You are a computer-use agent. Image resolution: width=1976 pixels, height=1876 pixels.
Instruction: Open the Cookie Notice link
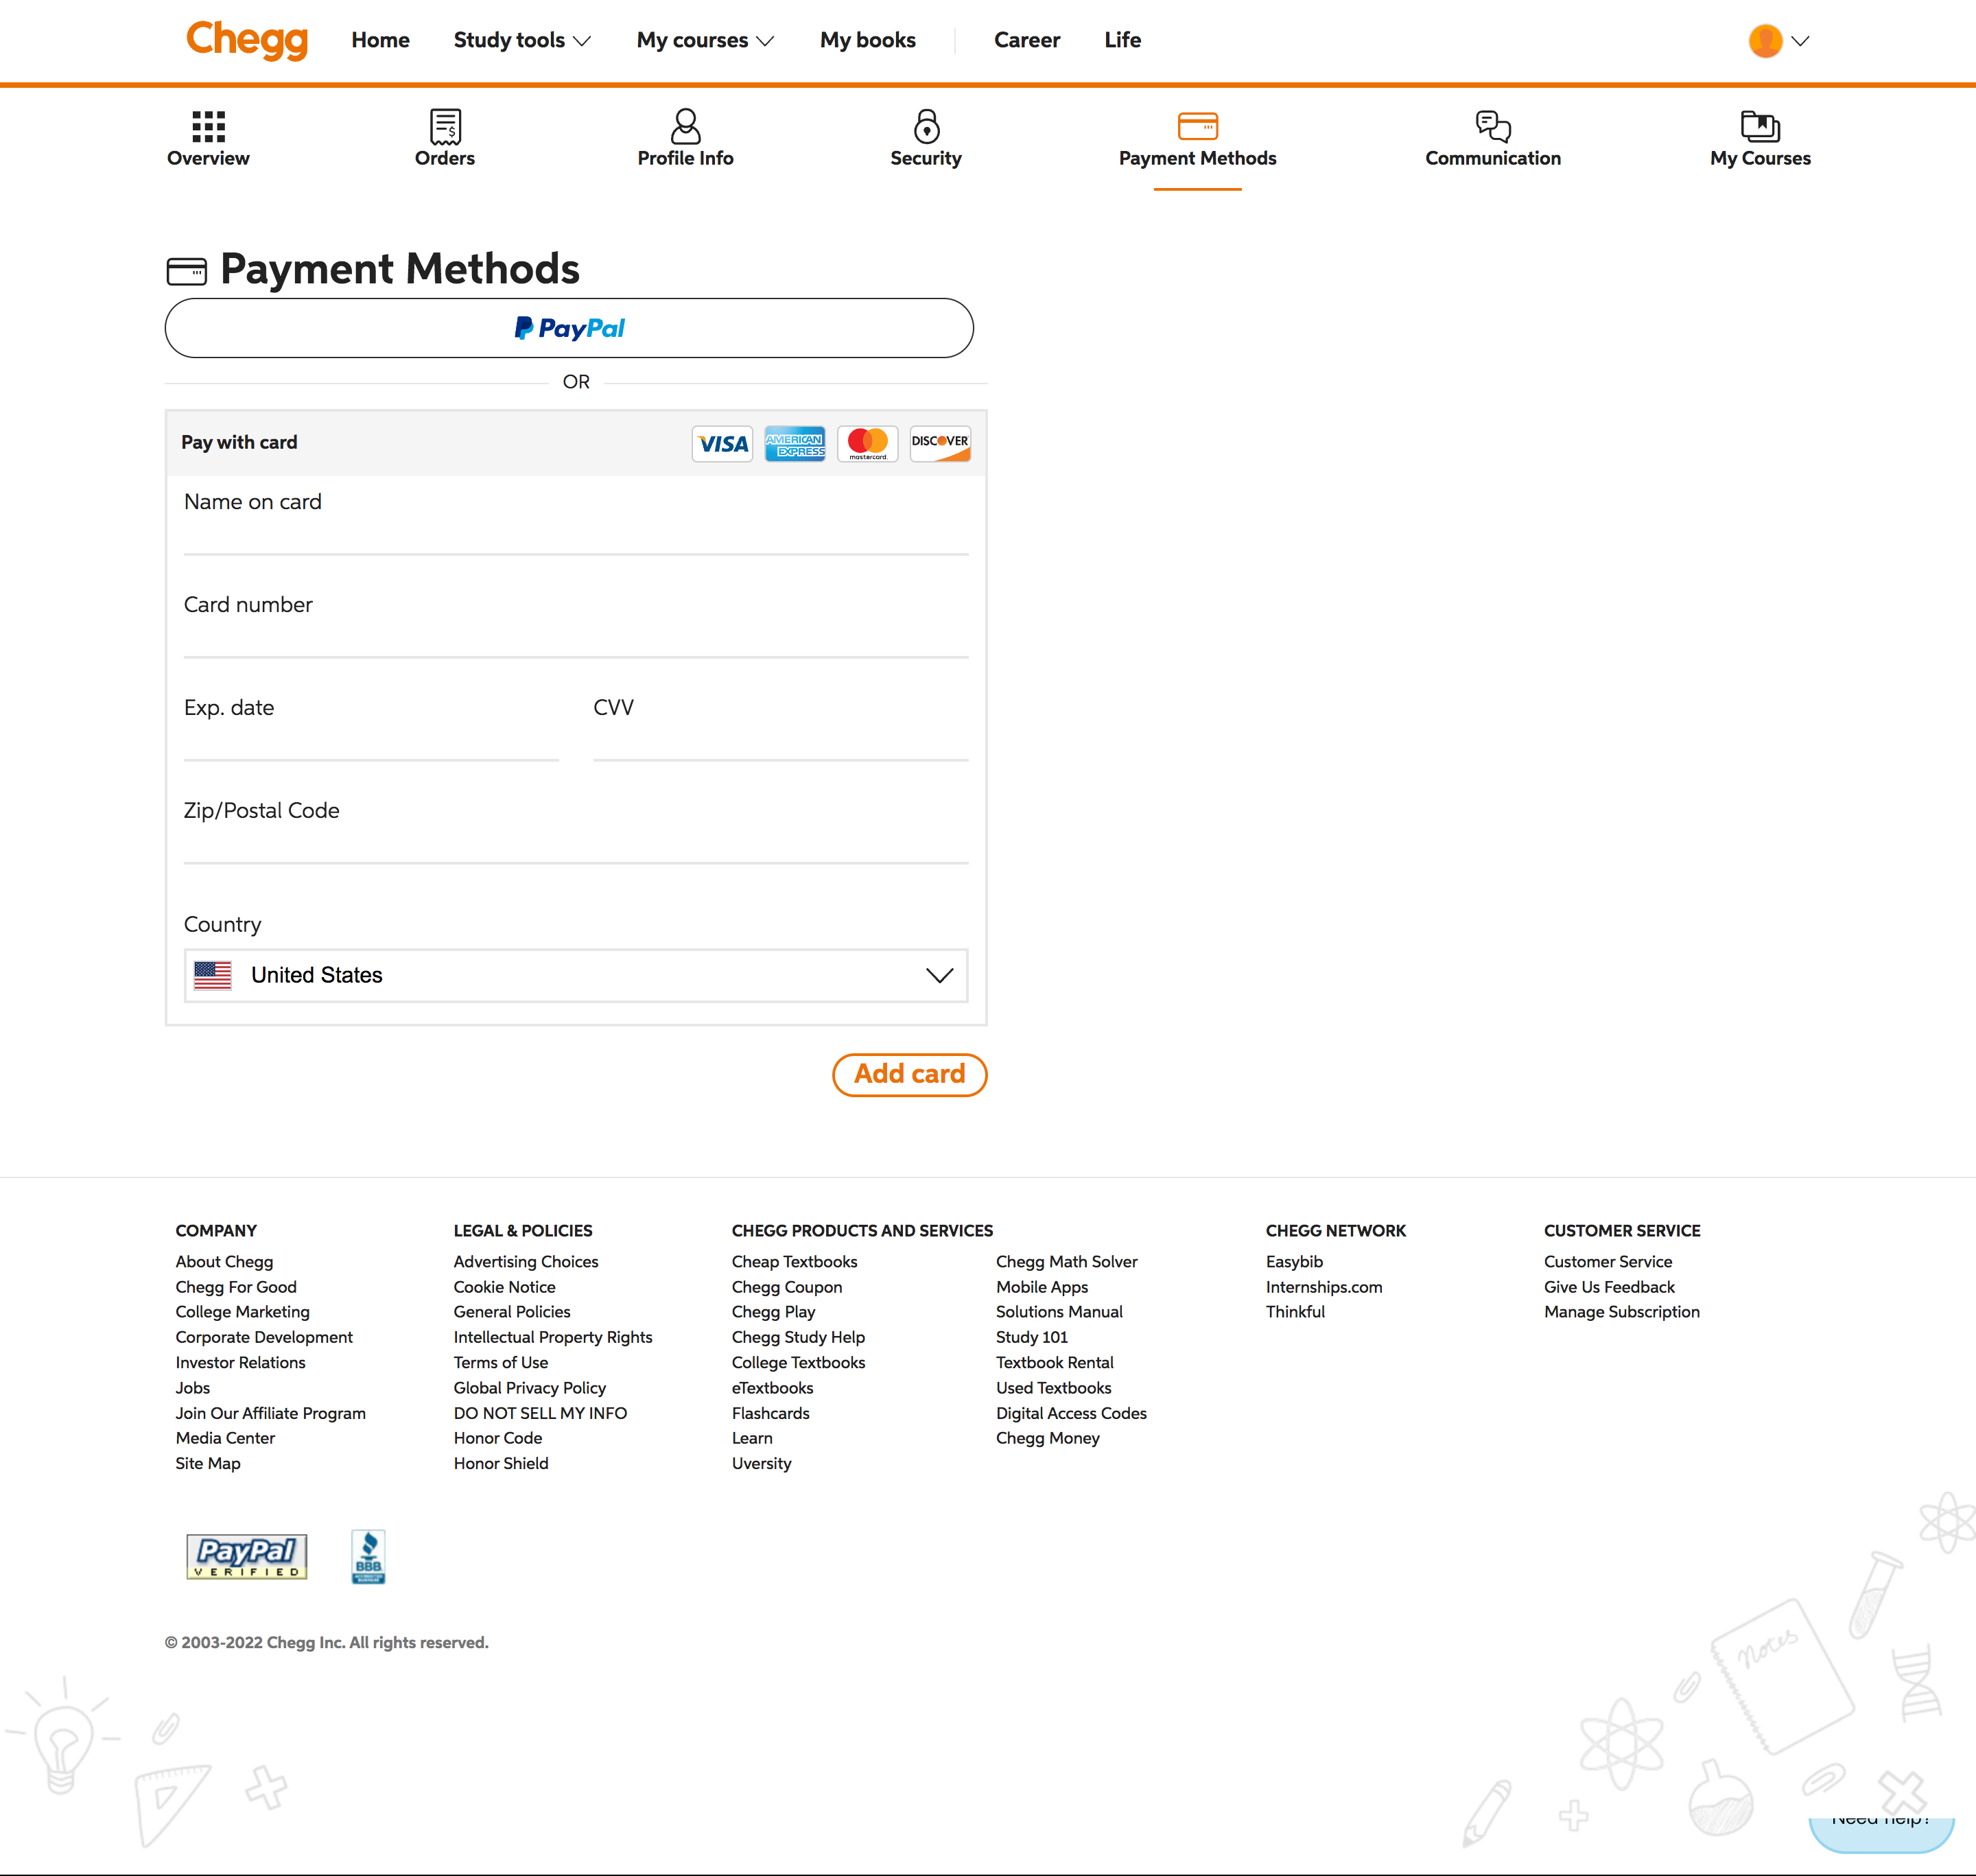504,1287
